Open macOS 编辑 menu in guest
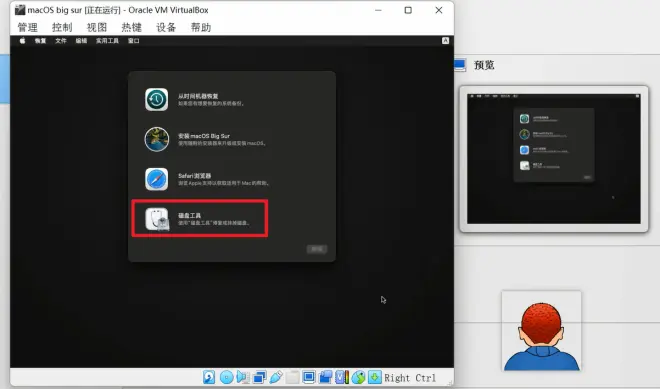 (x=81, y=41)
